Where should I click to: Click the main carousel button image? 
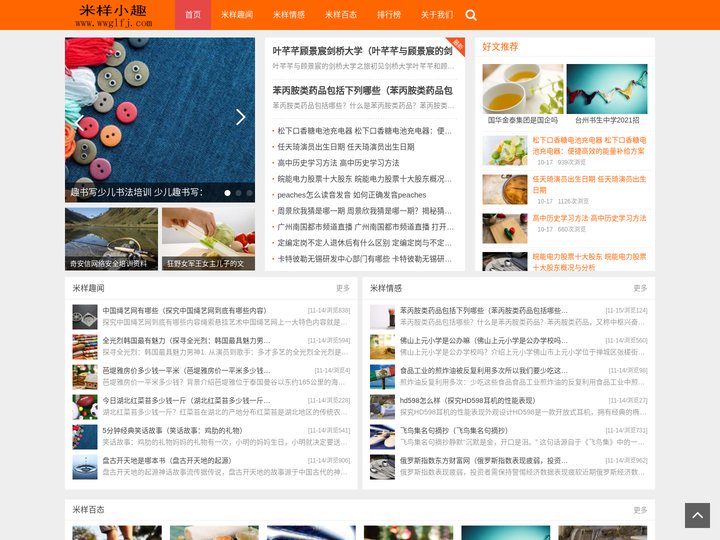point(160,120)
